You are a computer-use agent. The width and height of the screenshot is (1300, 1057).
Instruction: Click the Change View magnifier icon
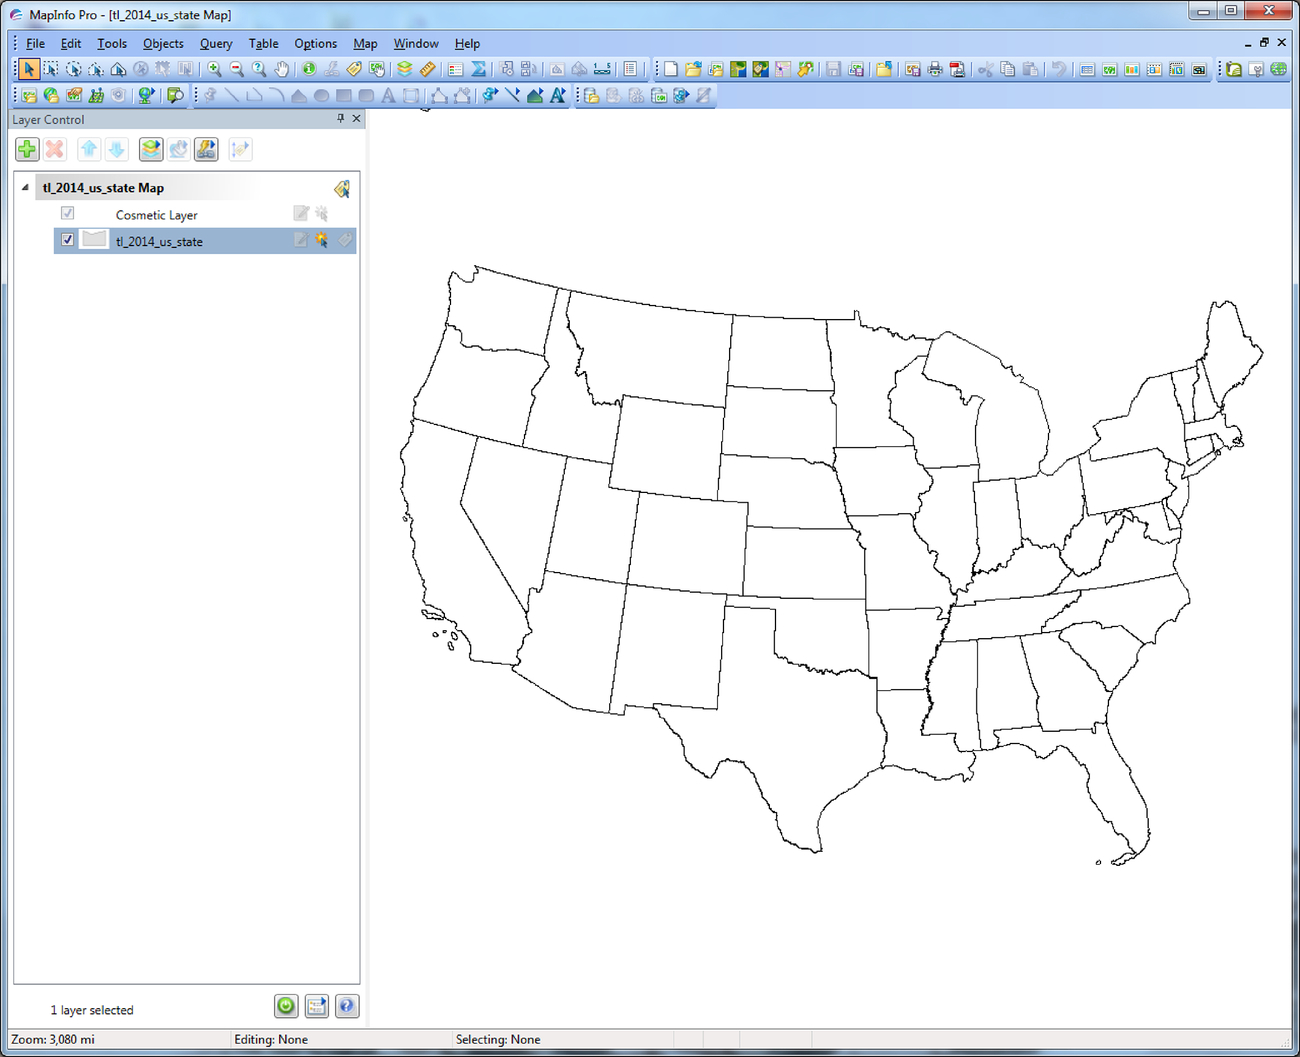(x=259, y=69)
